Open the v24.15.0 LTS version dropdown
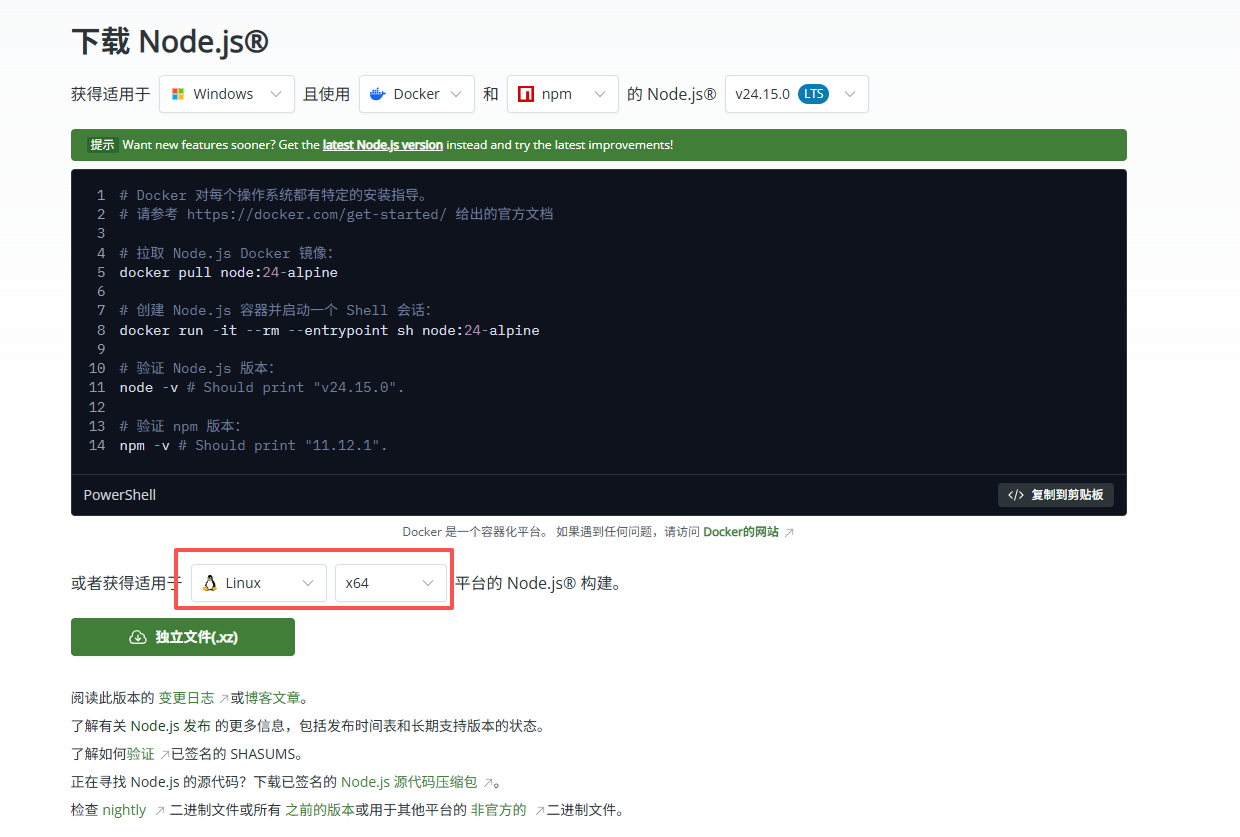 pos(797,94)
